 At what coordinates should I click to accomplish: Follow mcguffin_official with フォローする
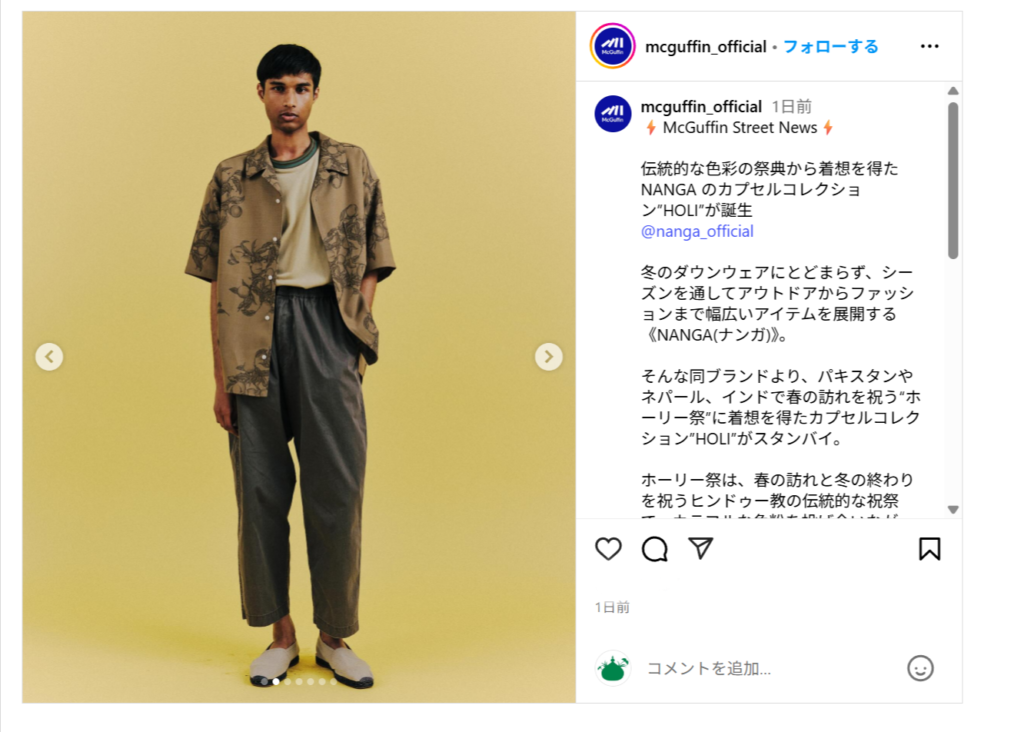pos(830,46)
